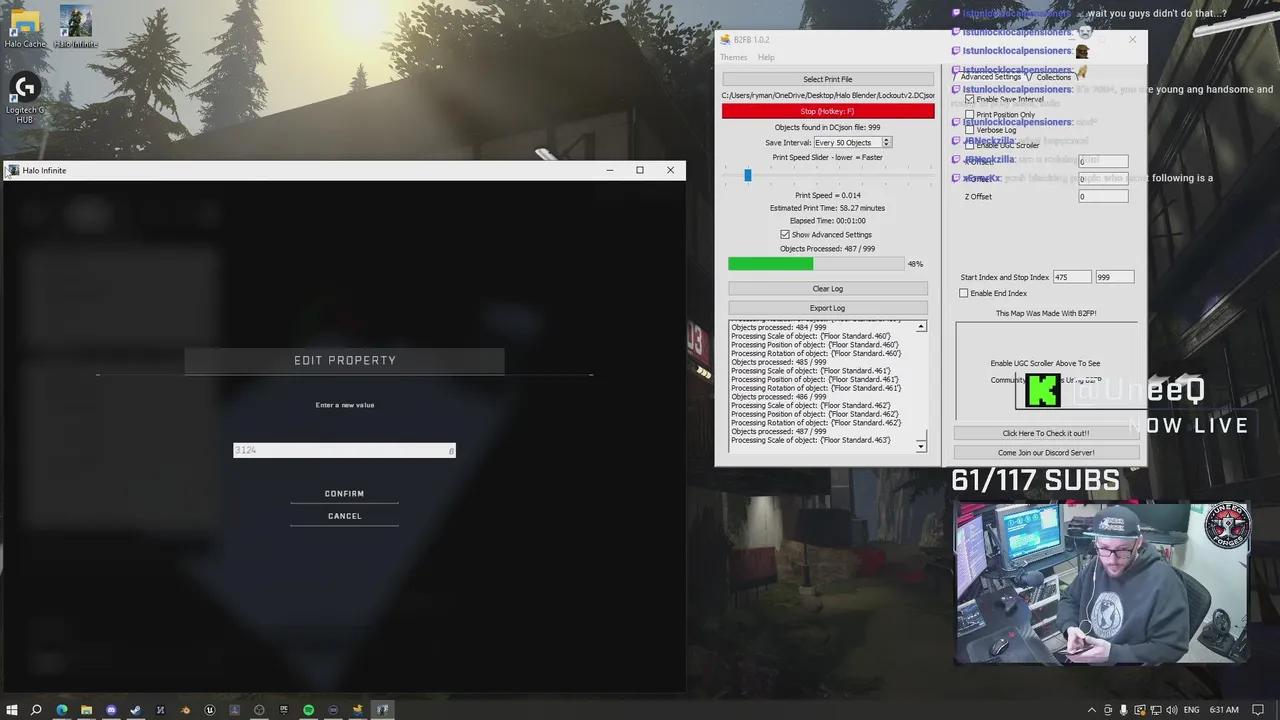Click Clear Log button
The height and width of the screenshot is (720, 1280).
828,289
